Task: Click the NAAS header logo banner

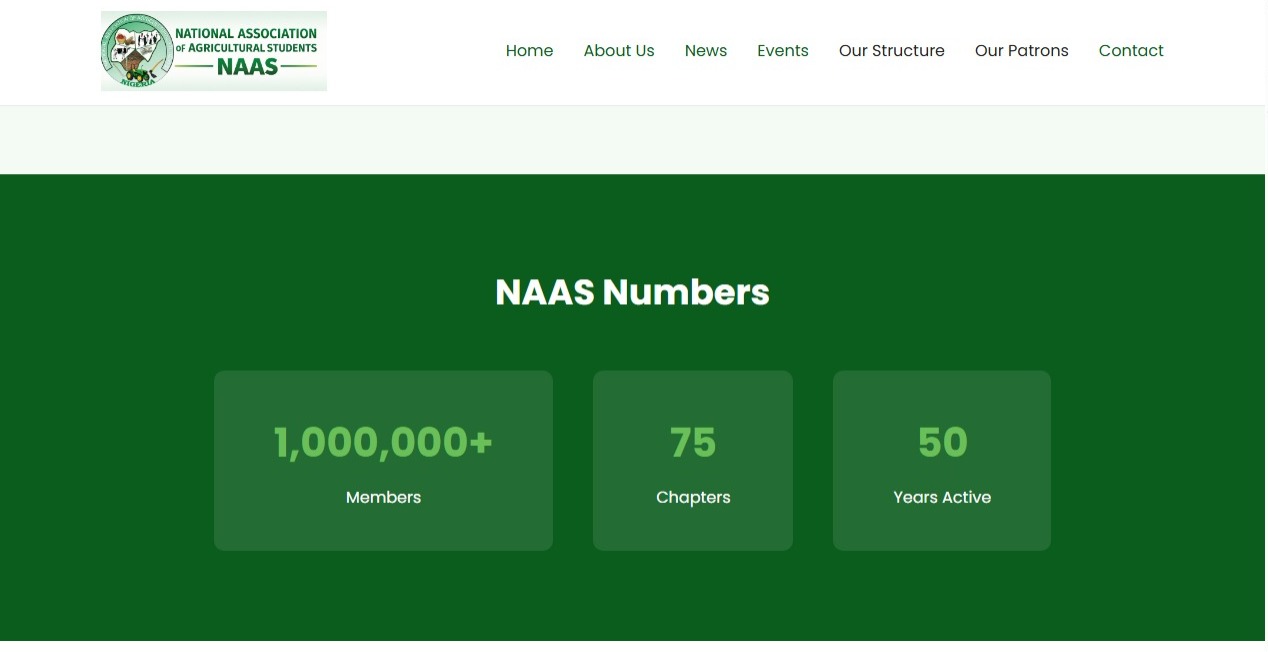Action: point(213,51)
